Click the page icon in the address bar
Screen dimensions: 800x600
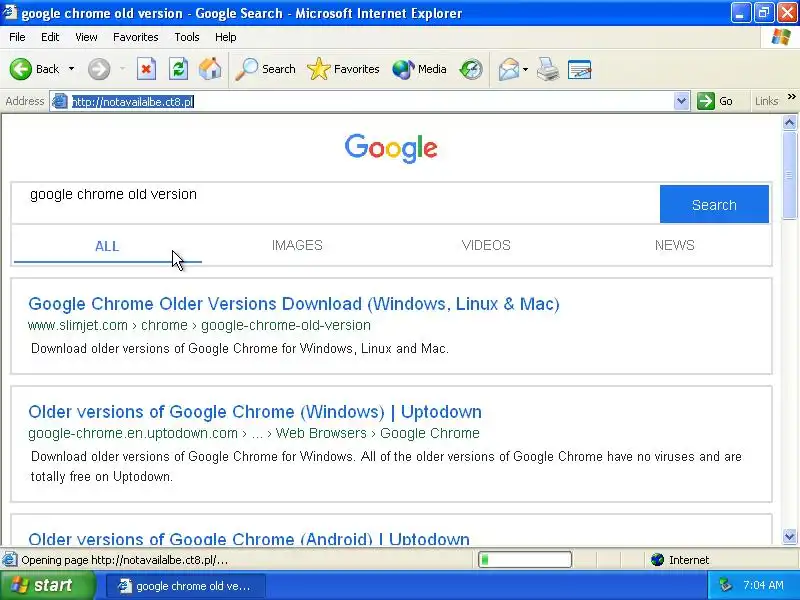pos(60,102)
